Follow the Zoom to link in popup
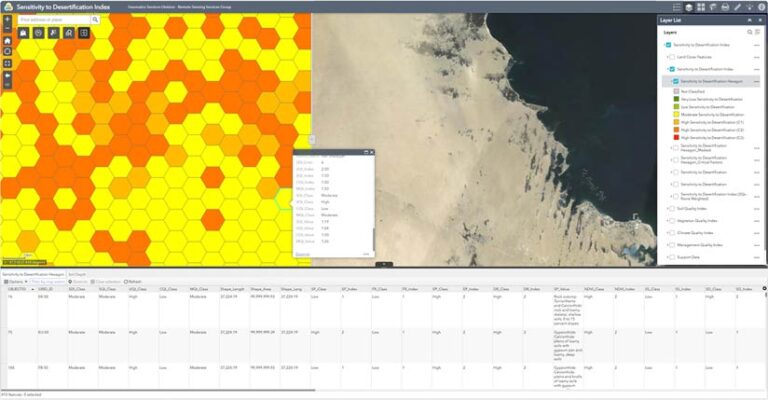This screenshot has width=768, height=400. [302, 254]
